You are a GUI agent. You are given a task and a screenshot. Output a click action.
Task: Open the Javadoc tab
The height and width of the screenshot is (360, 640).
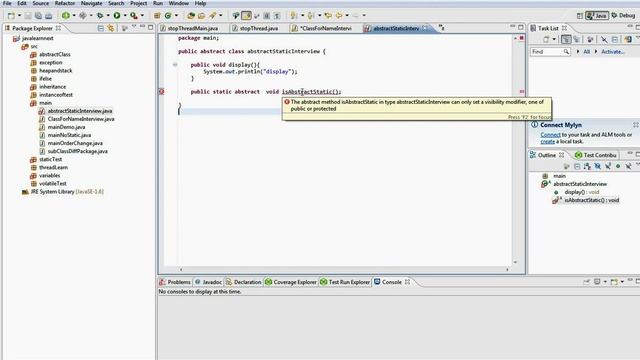208,282
